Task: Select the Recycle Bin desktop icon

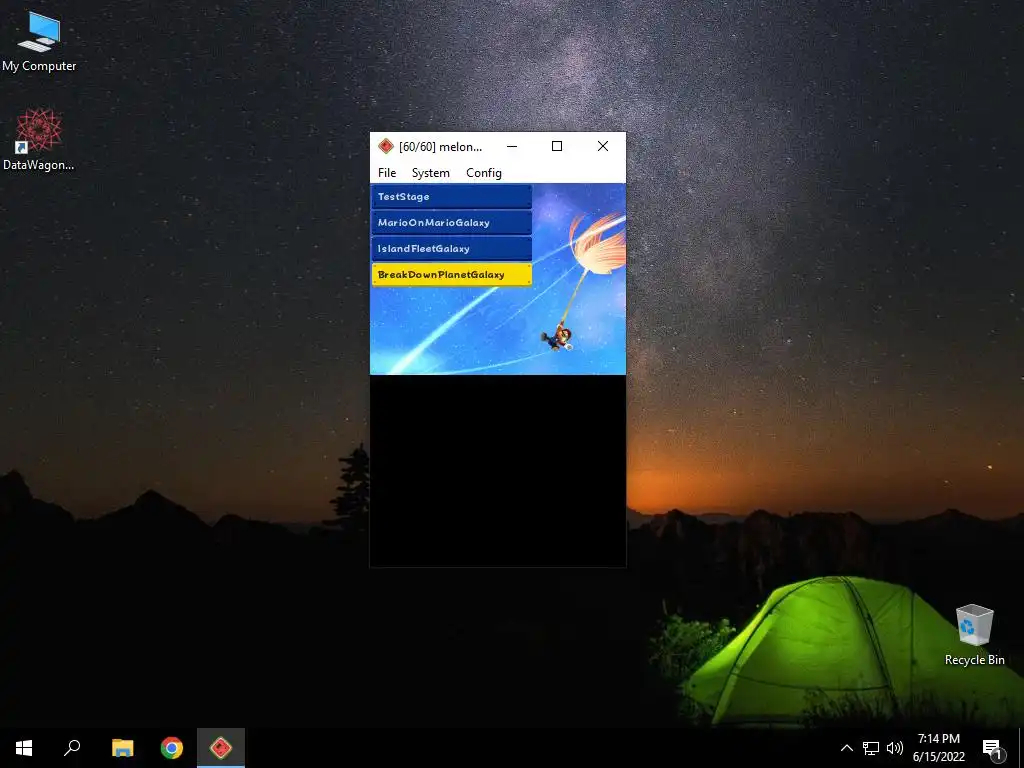Action: [x=974, y=635]
